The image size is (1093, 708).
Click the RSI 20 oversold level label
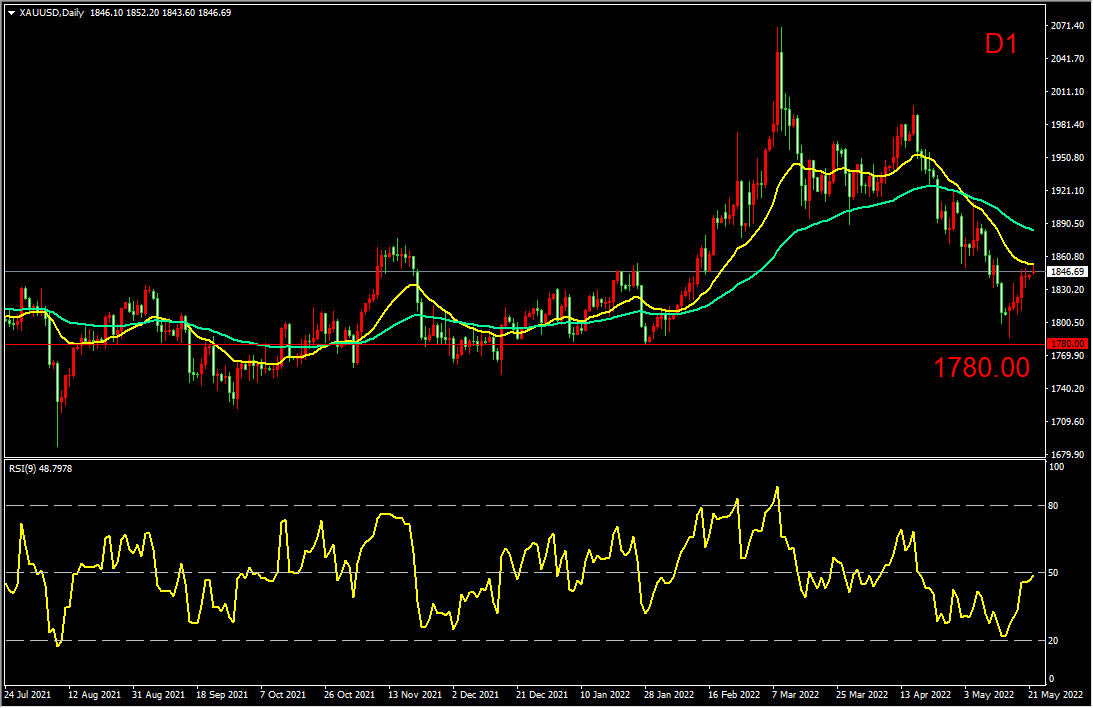point(1053,640)
